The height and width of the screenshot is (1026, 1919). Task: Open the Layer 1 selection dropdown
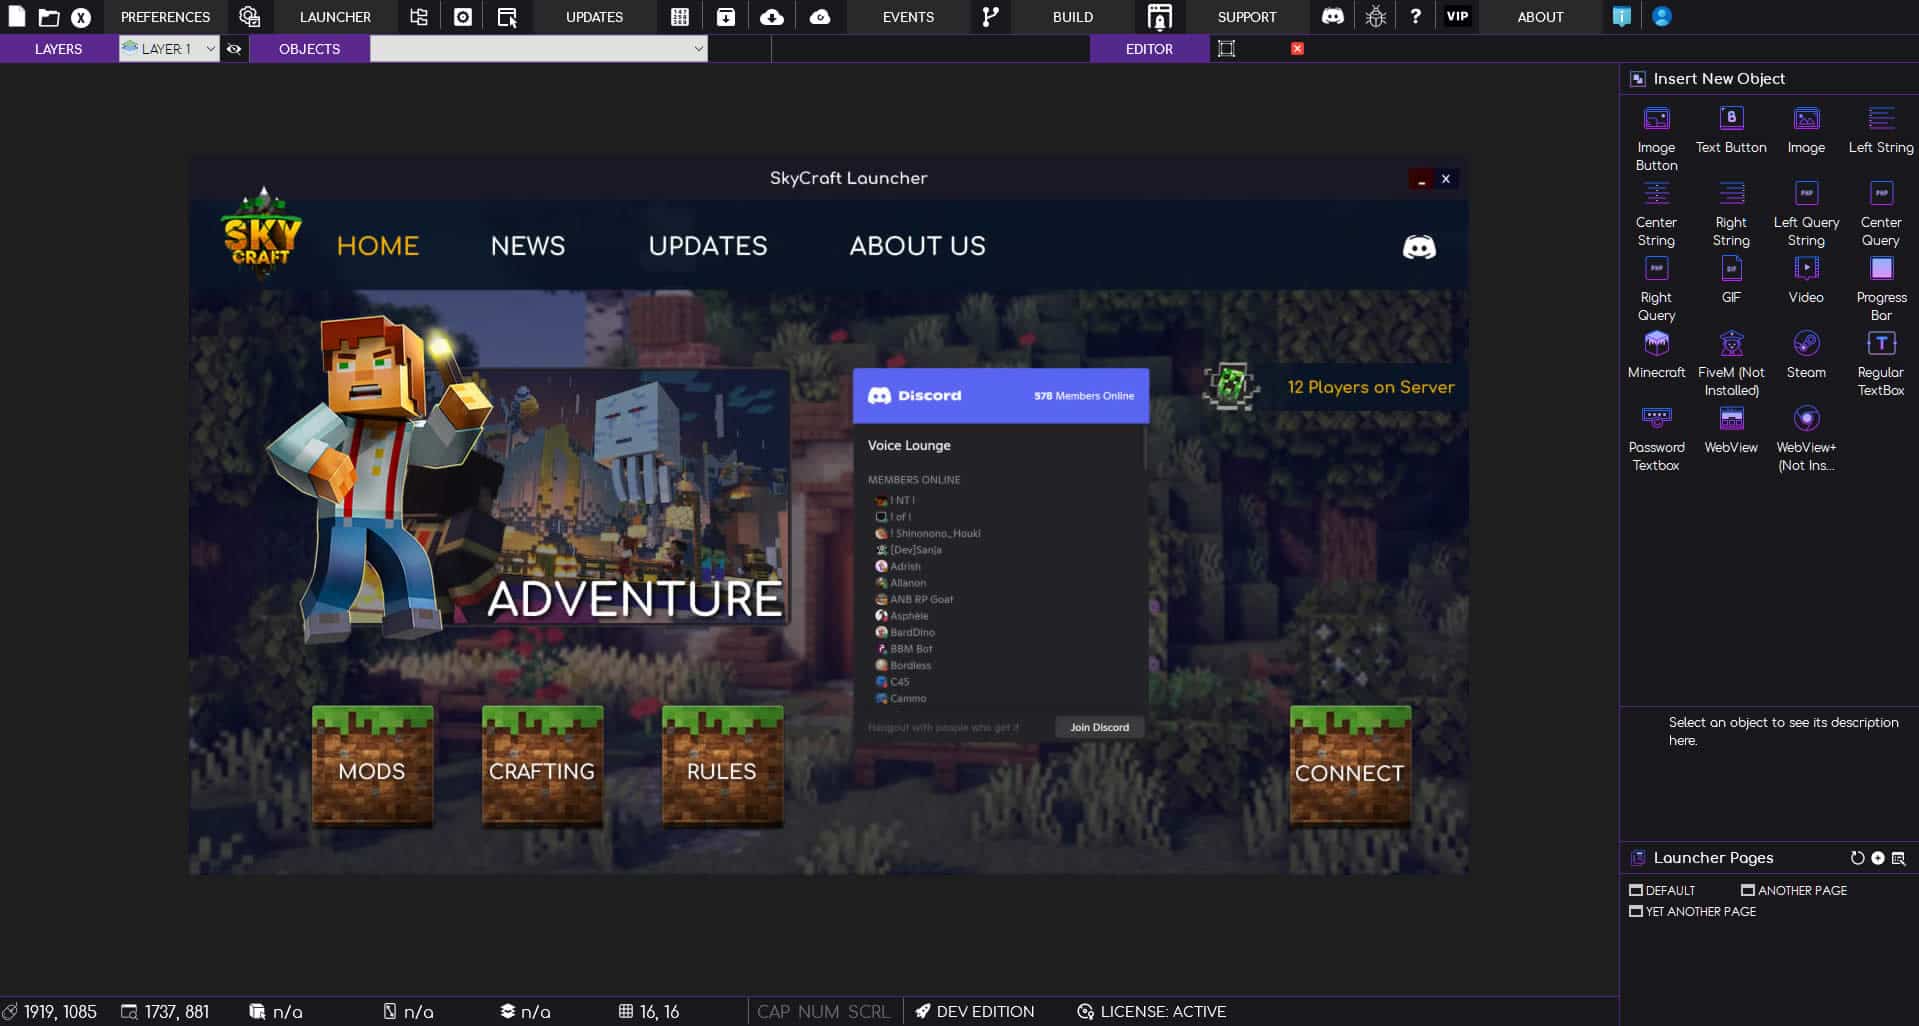[x=209, y=48]
